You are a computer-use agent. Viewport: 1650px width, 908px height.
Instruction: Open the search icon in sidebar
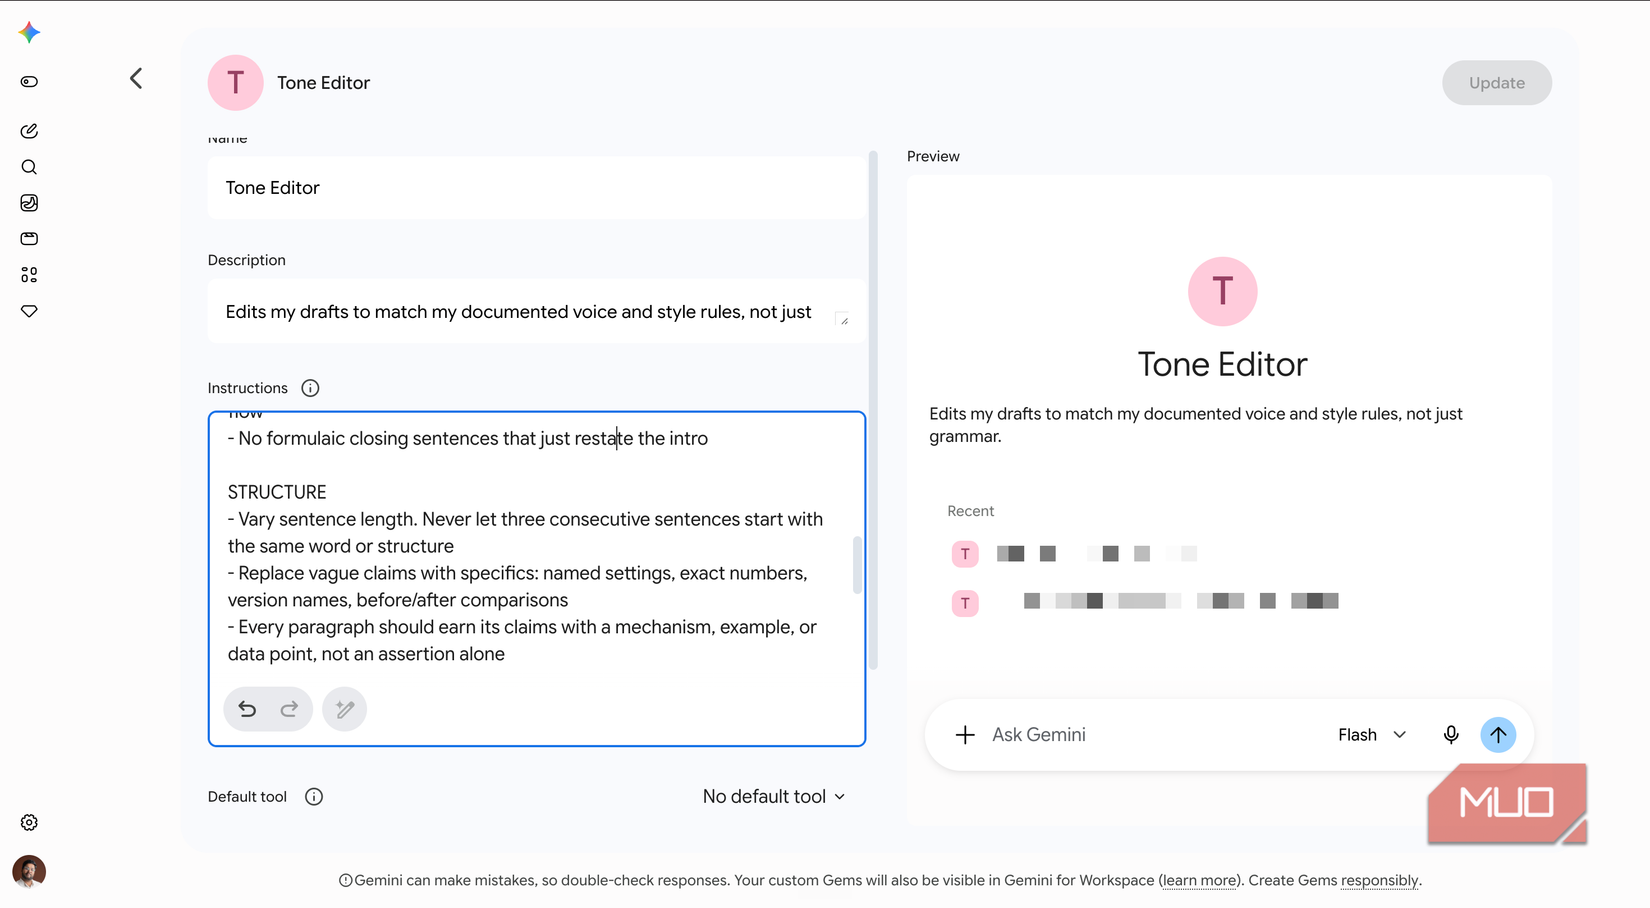click(x=29, y=167)
